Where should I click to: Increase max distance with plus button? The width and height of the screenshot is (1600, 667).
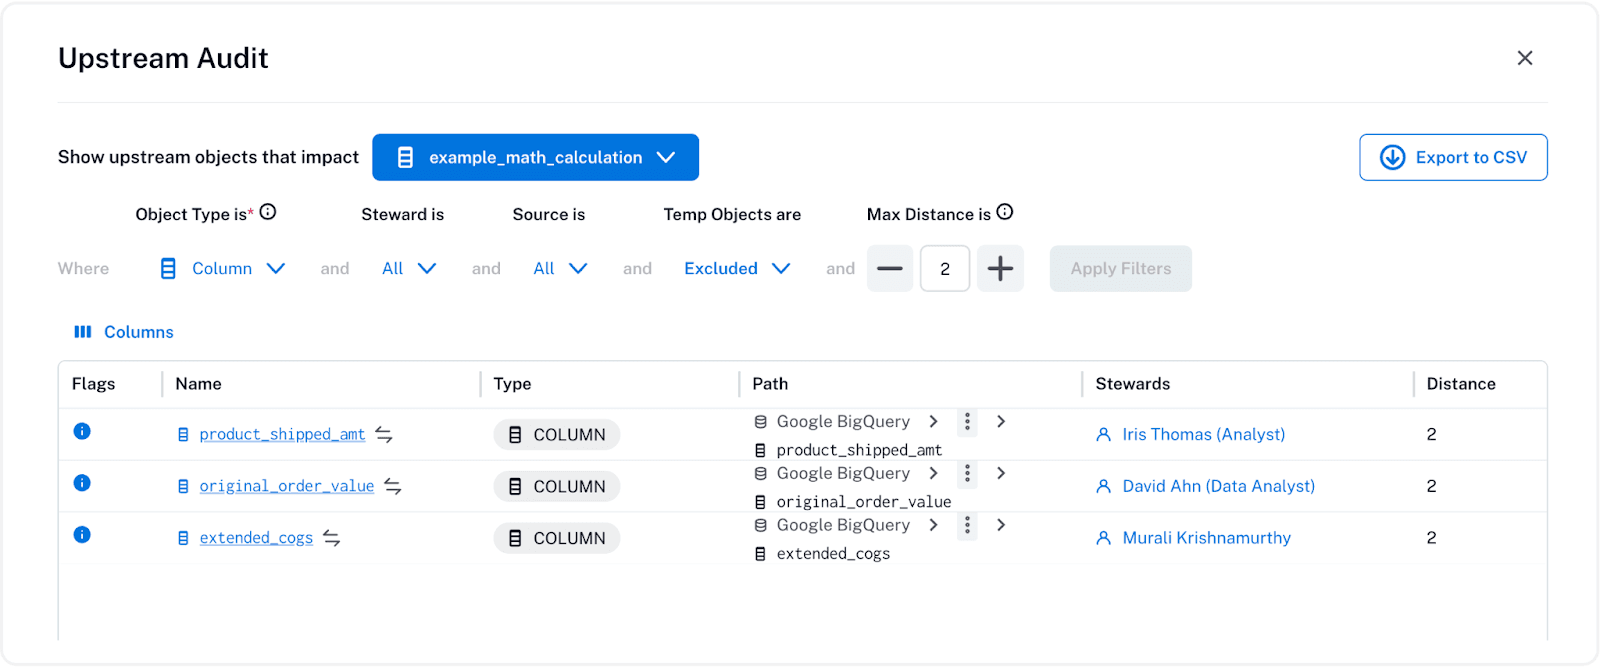click(x=1000, y=269)
